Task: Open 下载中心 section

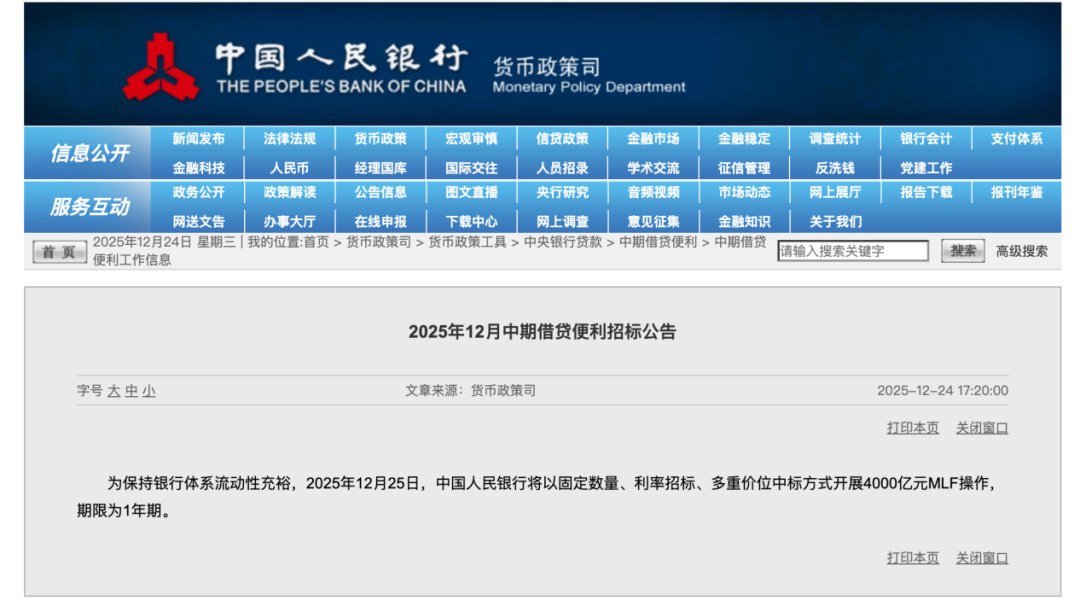Action: (x=471, y=222)
